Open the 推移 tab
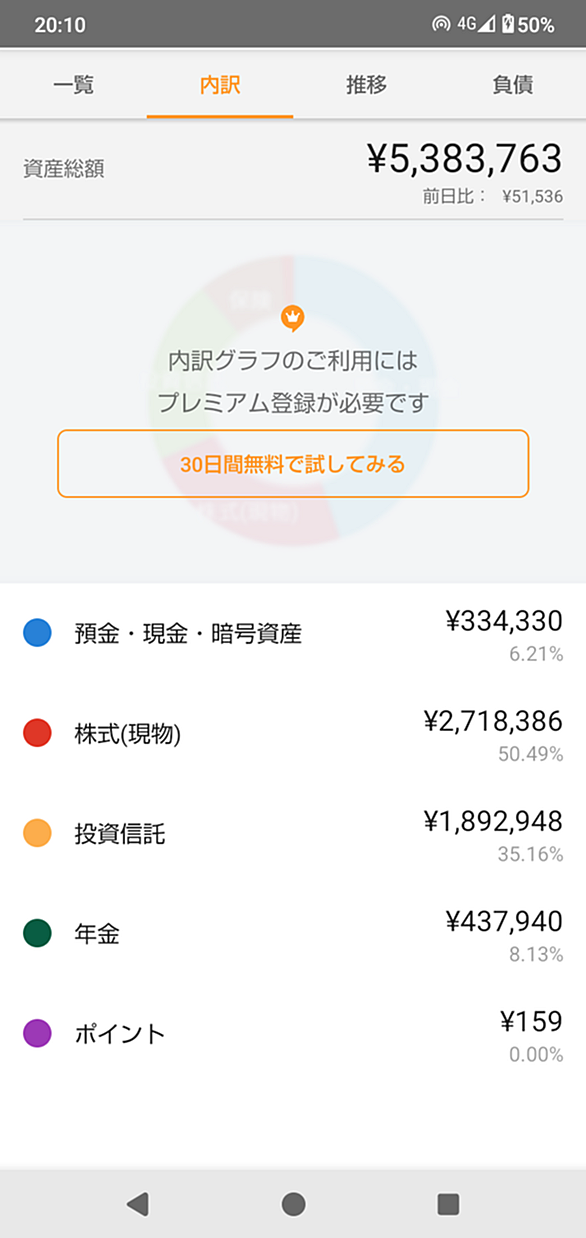The width and height of the screenshot is (586, 1238). (366, 84)
